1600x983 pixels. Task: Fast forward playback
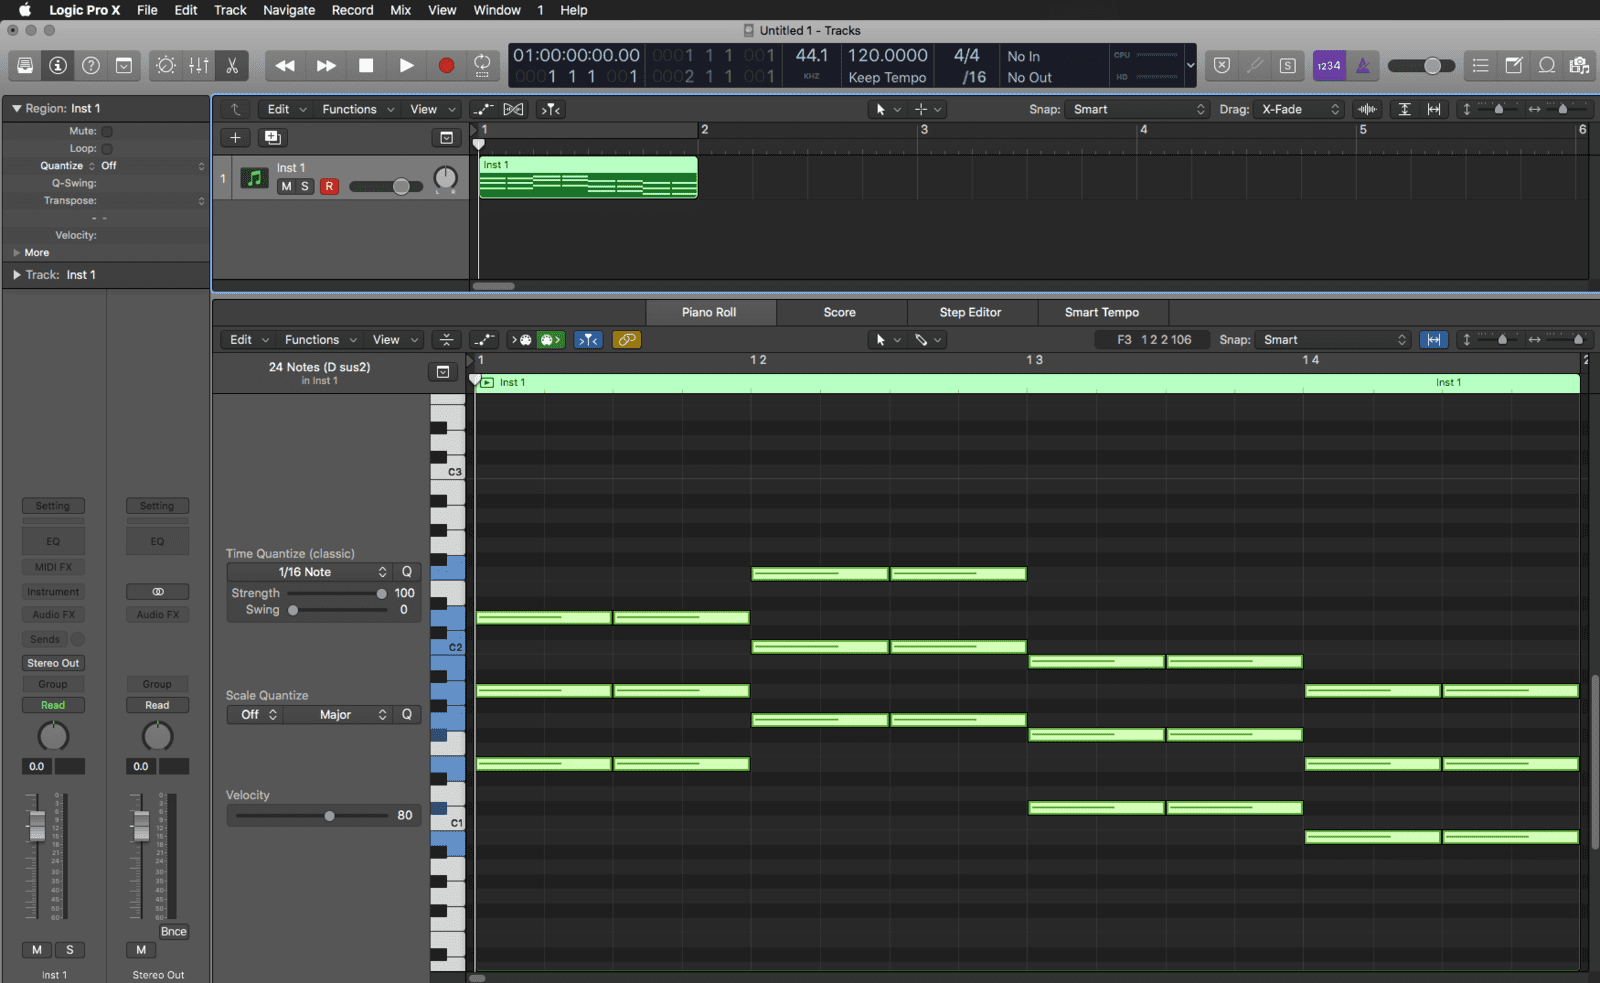click(x=326, y=66)
